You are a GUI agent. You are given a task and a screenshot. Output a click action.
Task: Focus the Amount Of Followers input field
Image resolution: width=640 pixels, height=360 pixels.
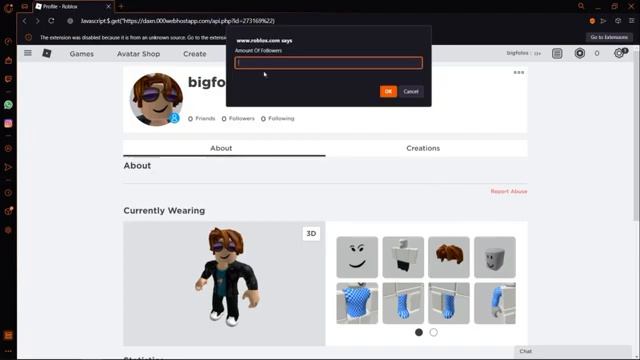pos(329,63)
